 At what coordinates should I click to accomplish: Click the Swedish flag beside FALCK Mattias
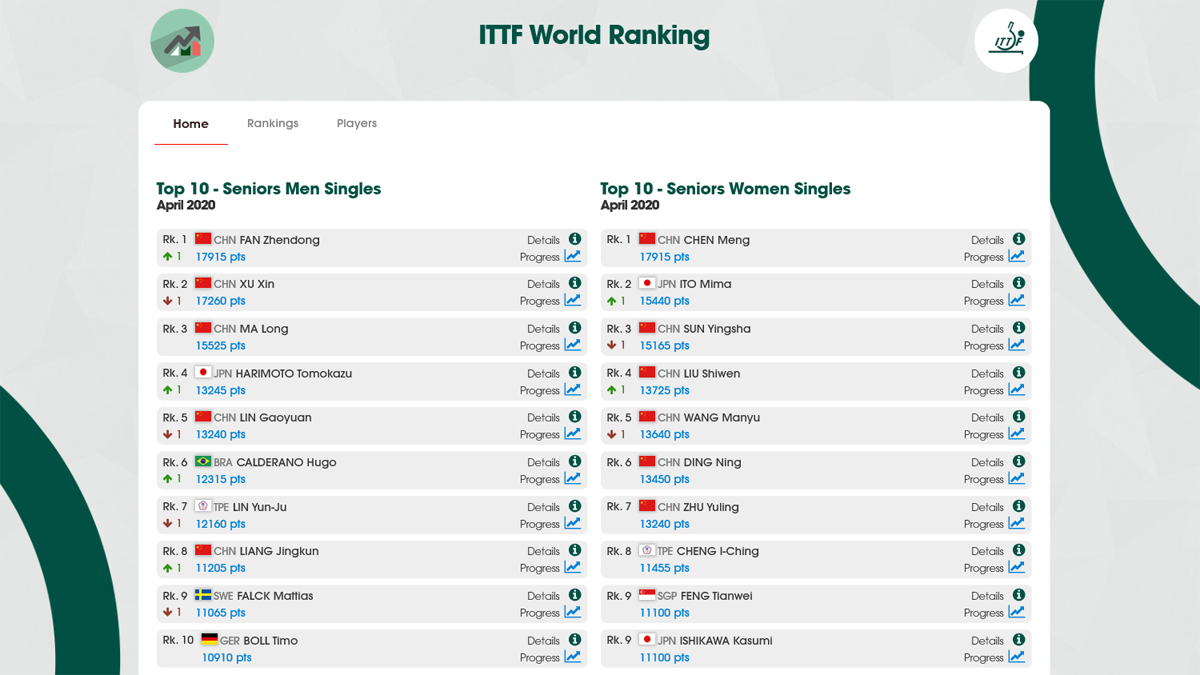203,595
